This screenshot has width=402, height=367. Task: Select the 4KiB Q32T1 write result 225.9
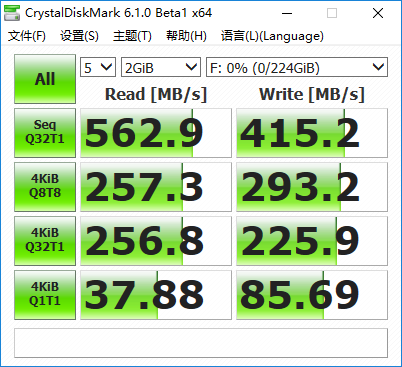coord(312,241)
